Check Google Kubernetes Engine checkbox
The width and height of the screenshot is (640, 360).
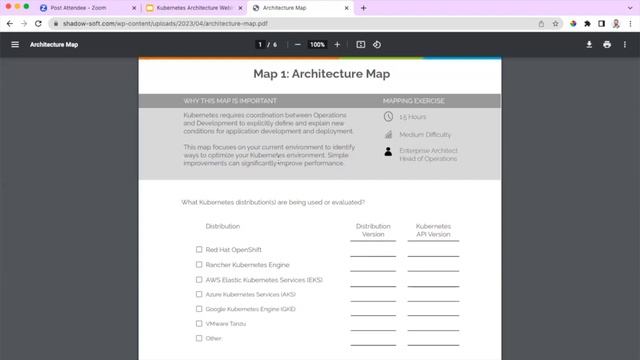point(199,309)
